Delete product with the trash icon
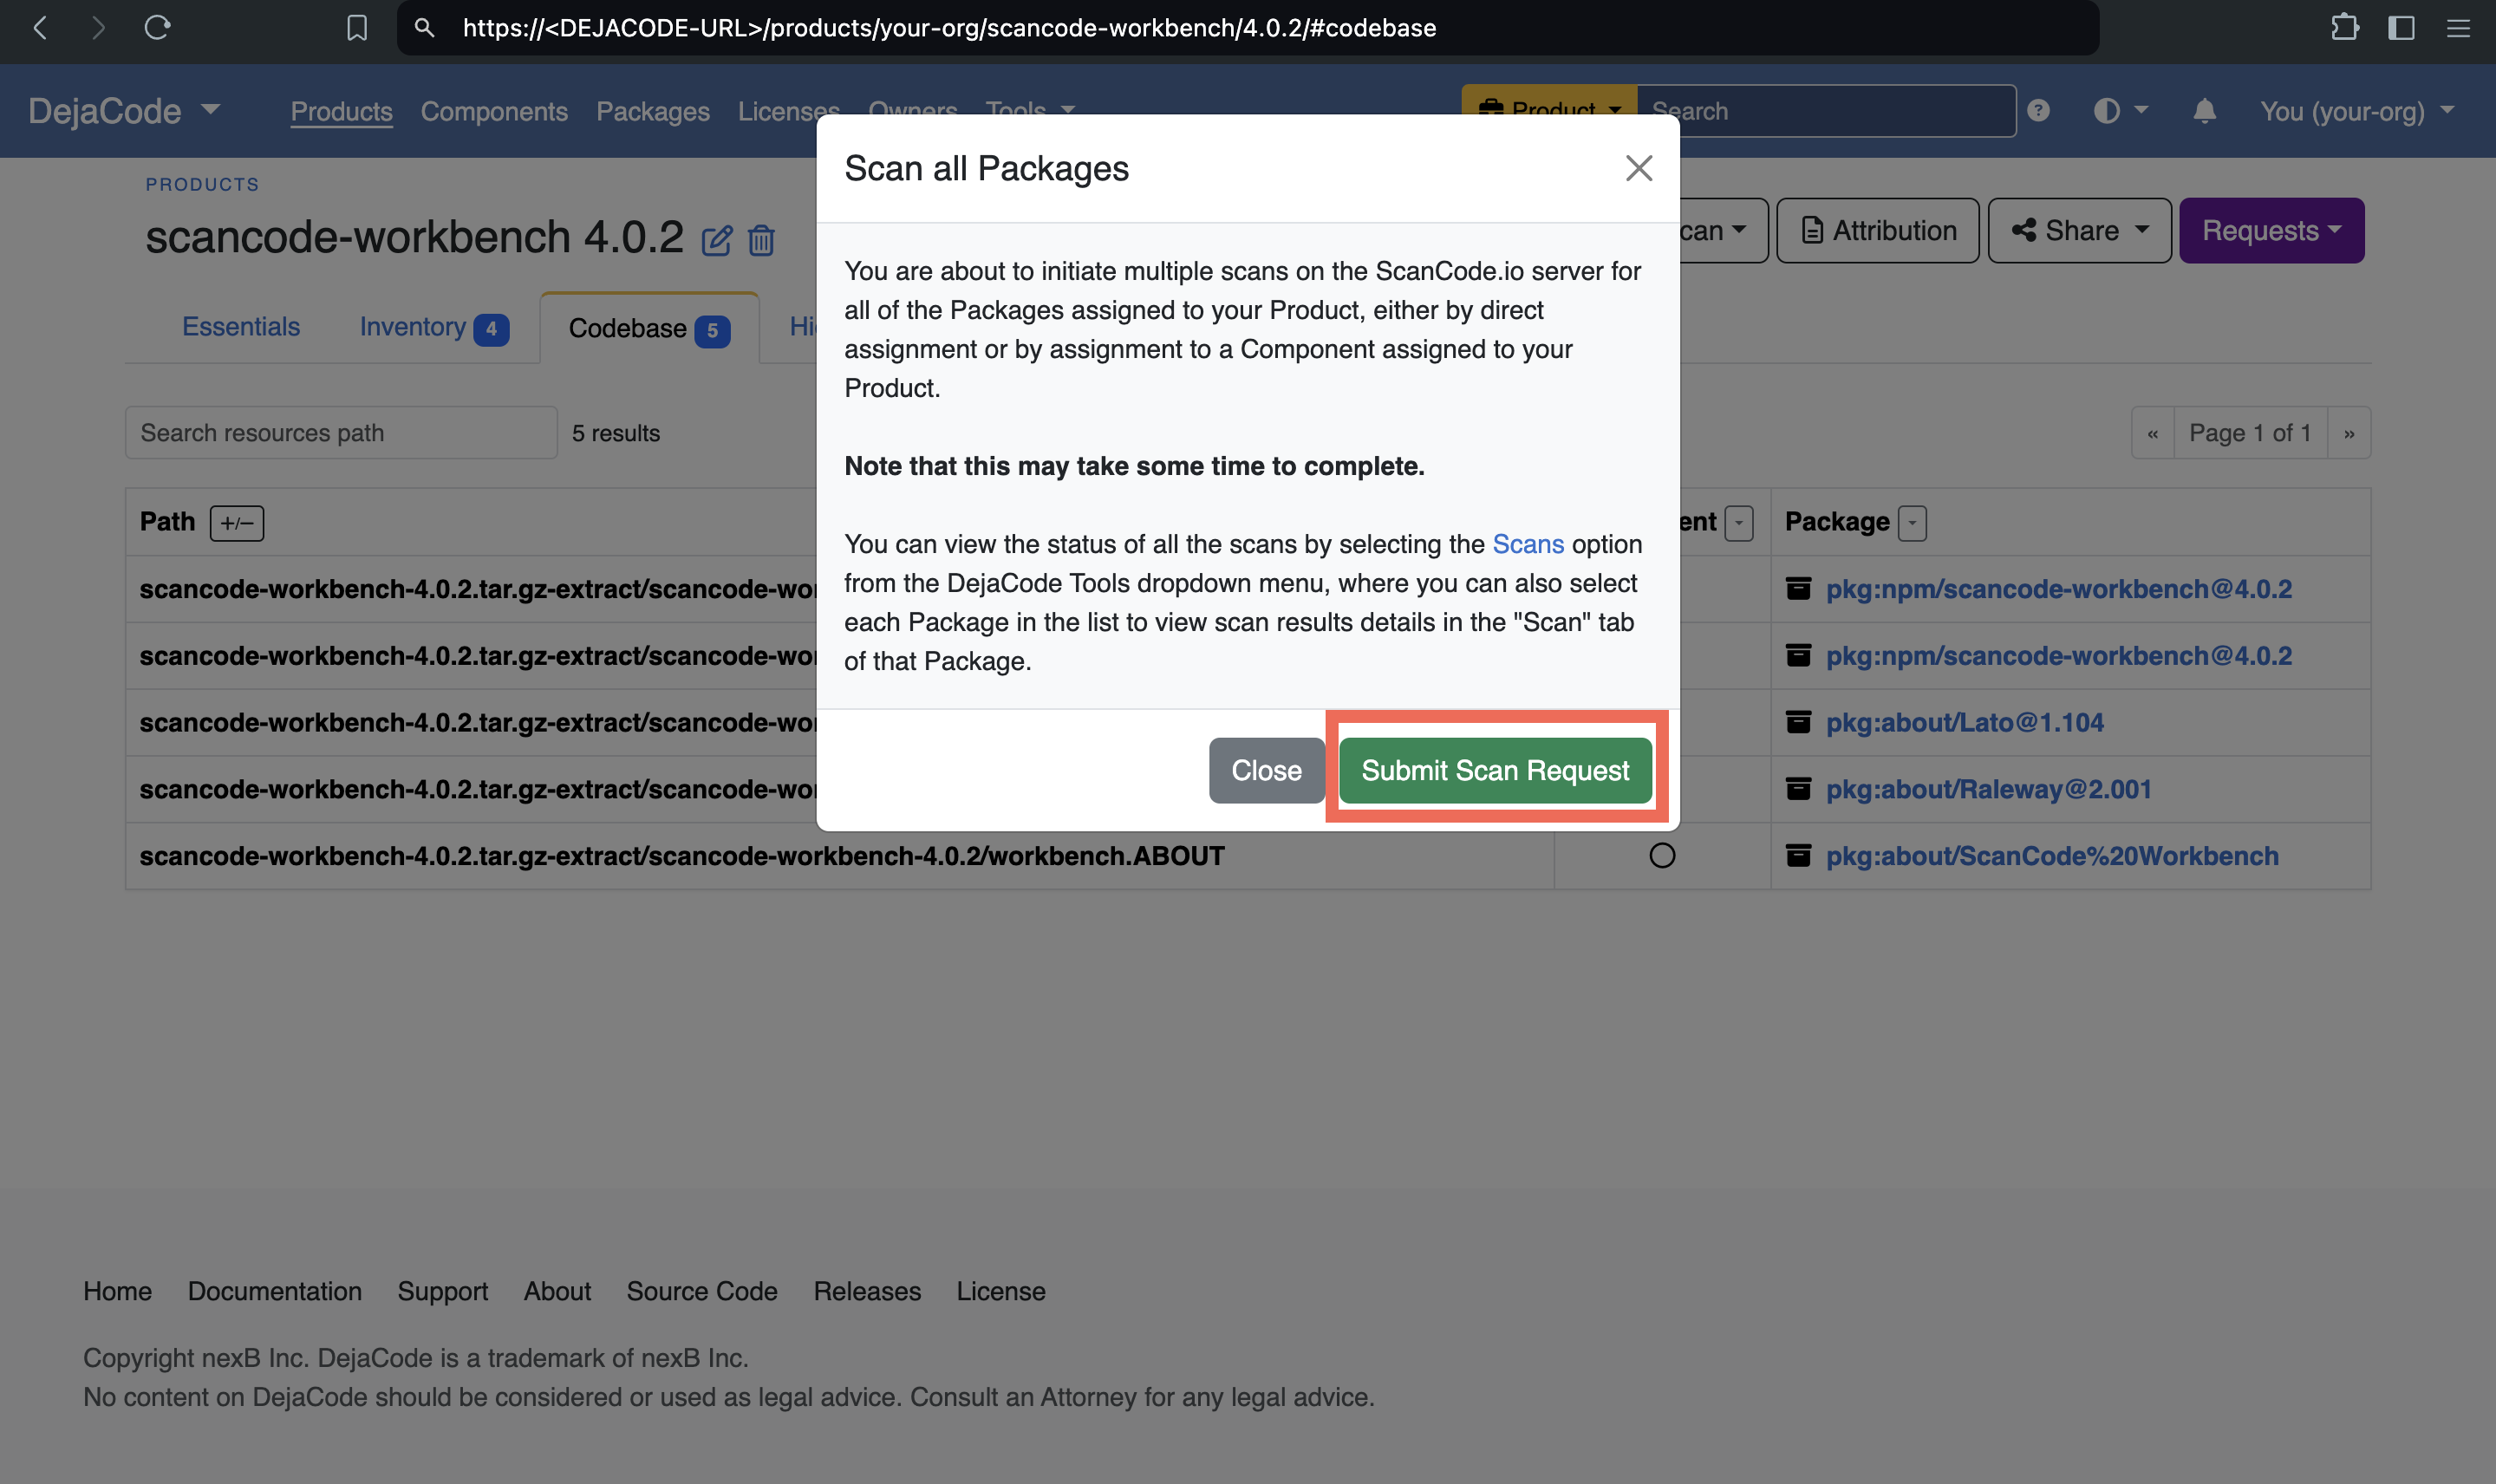 [x=761, y=241]
